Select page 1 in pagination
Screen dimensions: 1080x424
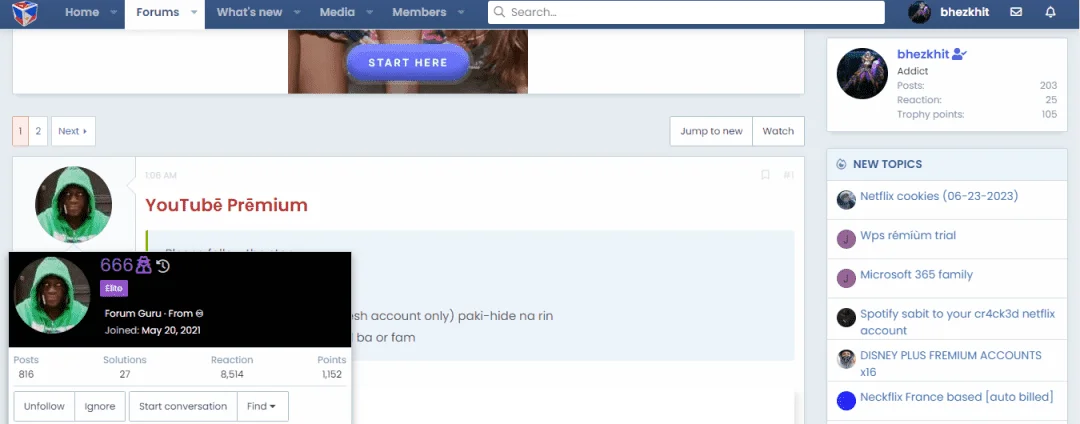tap(21, 131)
